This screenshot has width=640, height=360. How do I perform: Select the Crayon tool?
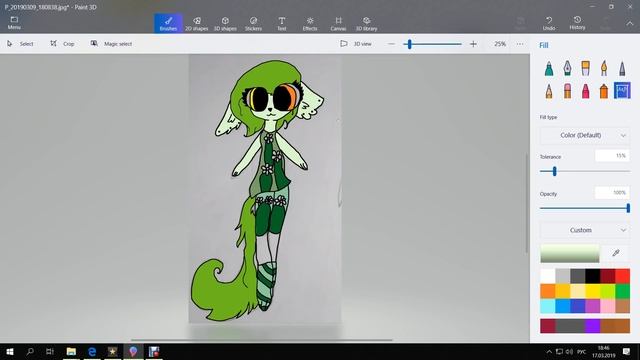click(586, 91)
